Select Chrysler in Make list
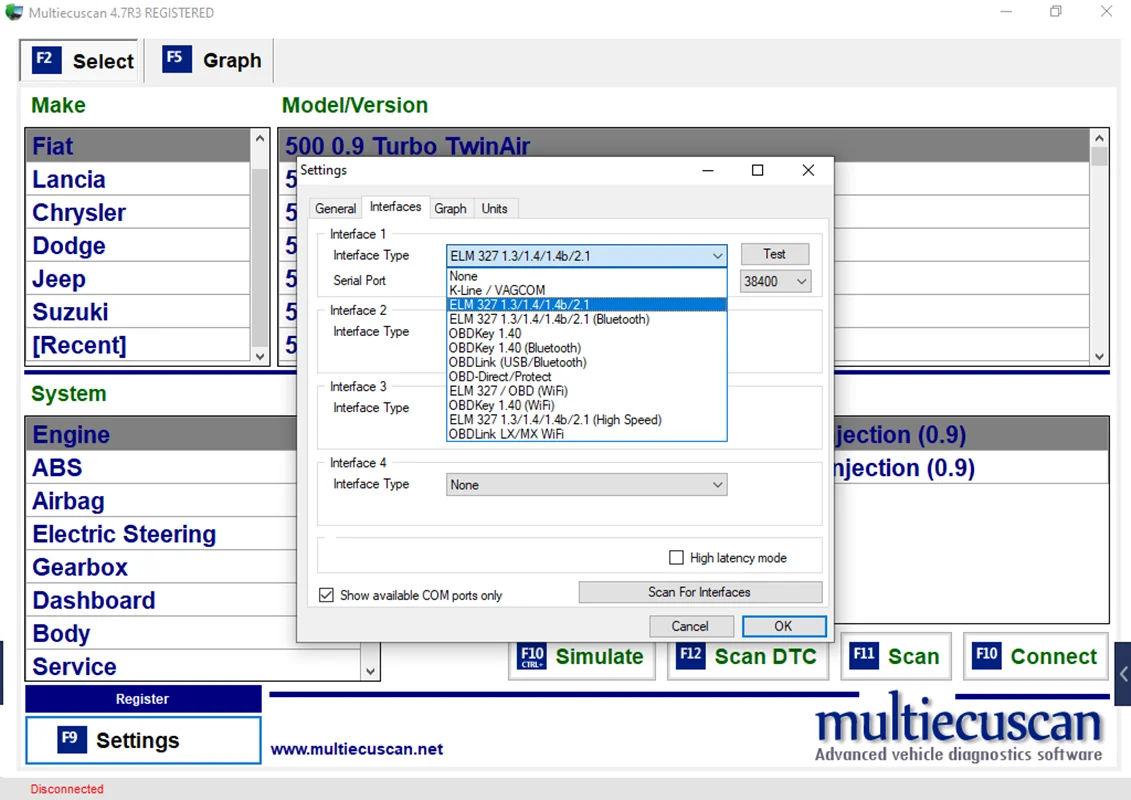The width and height of the screenshot is (1131, 800). [138, 212]
